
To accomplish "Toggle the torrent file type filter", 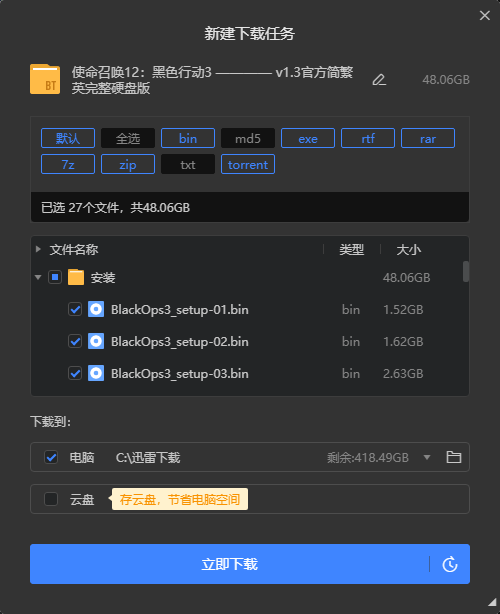I will [248, 164].
